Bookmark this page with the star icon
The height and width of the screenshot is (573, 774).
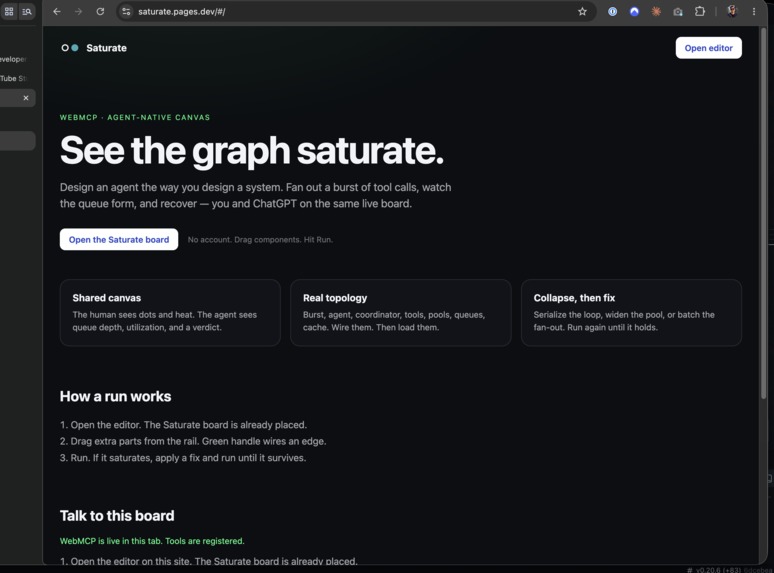pyautogui.click(x=582, y=11)
